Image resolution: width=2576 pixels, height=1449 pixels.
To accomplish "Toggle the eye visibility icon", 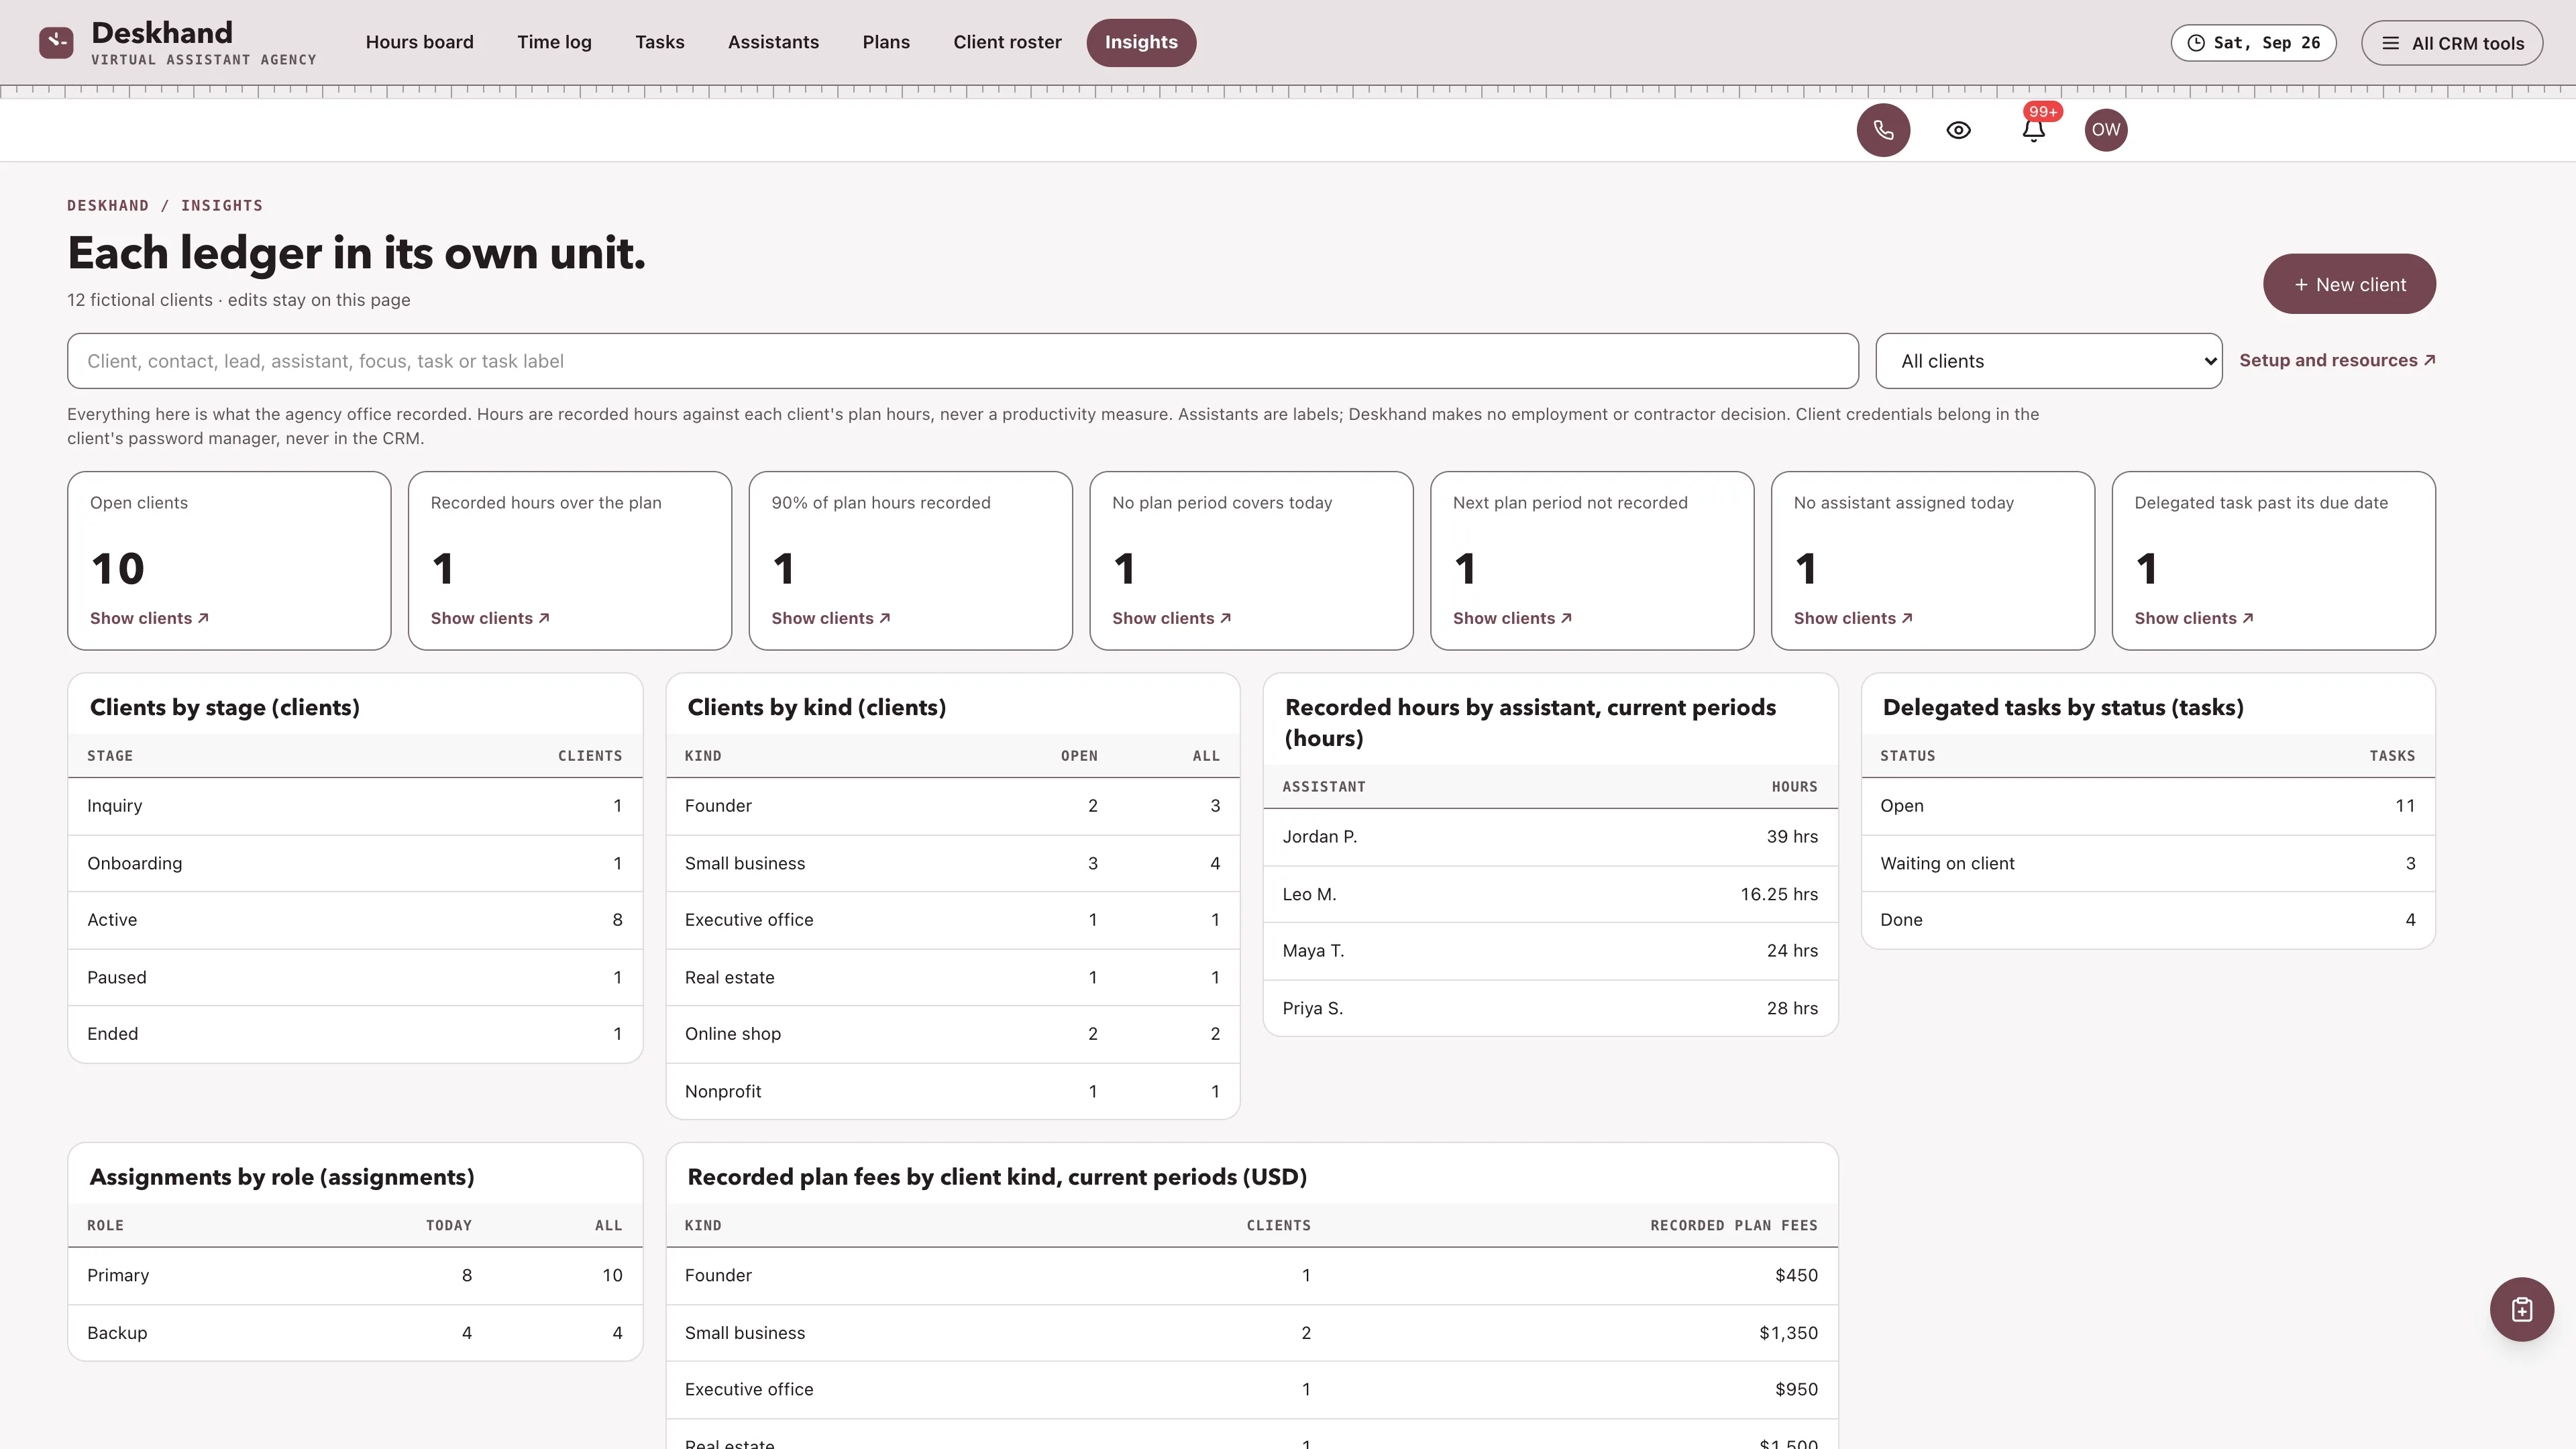I will [1958, 130].
